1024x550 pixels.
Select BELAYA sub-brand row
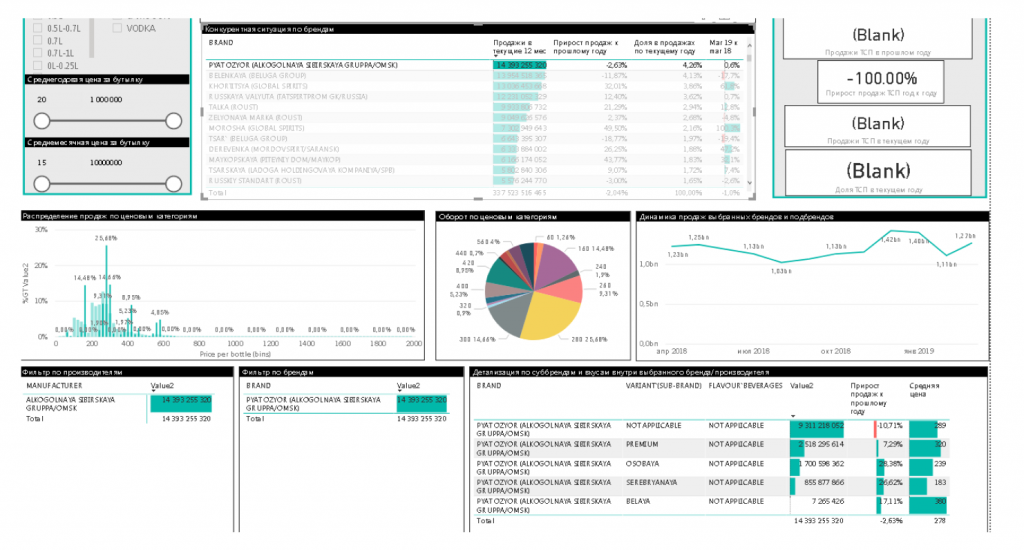(x=712, y=505)
